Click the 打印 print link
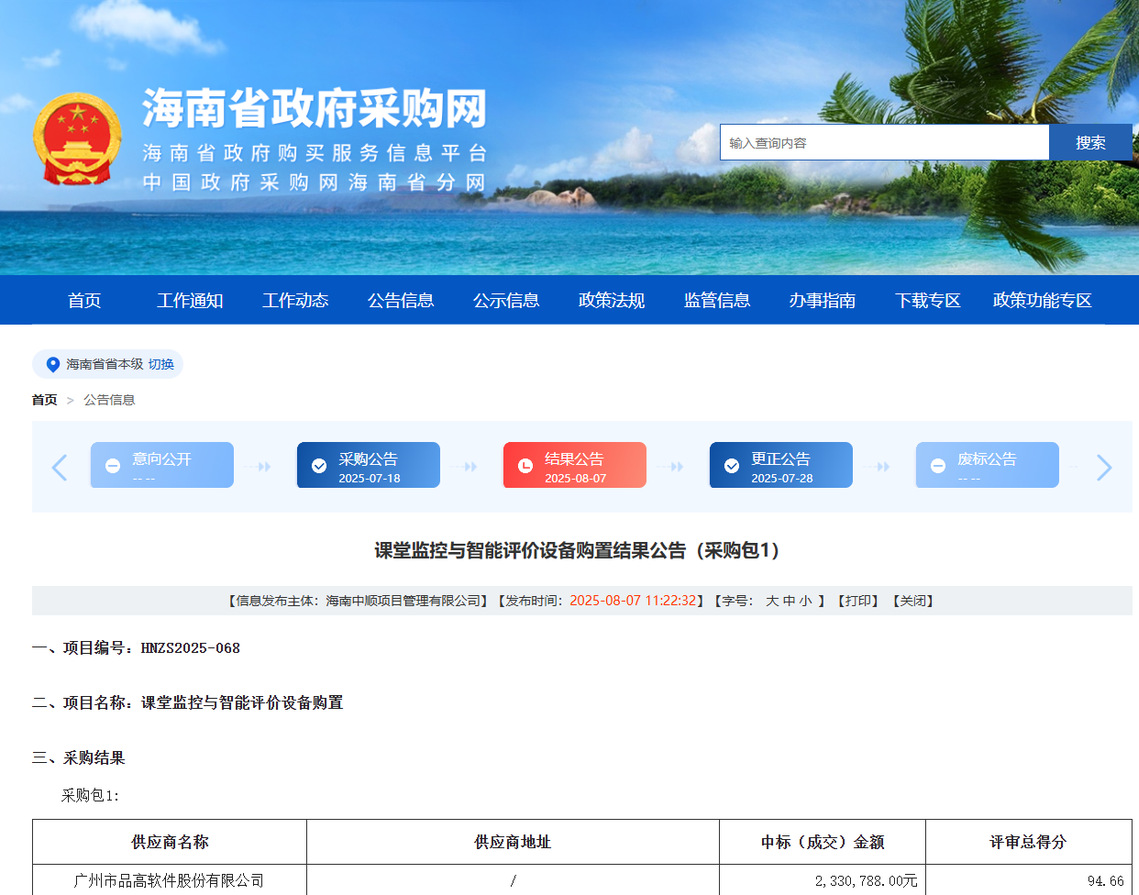 (x=857, y=601)
